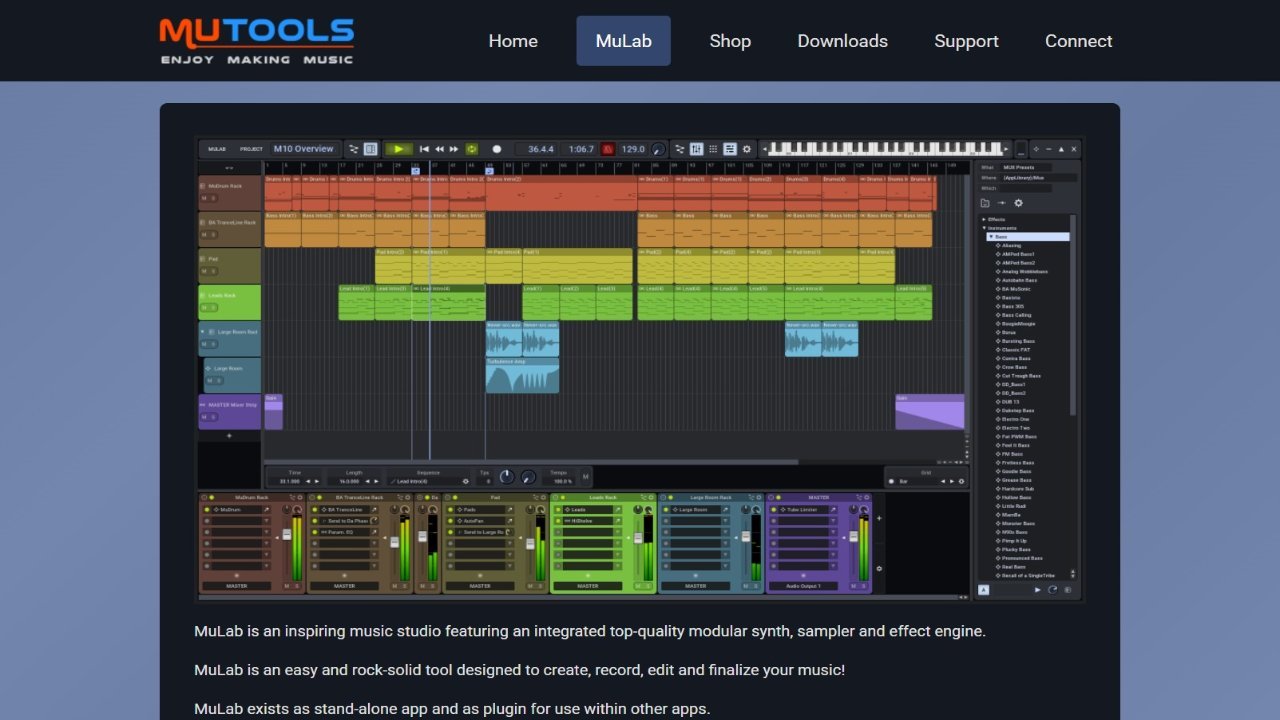
Task: Open the Grid dropdown showing Bar
Action: [922, 481]
